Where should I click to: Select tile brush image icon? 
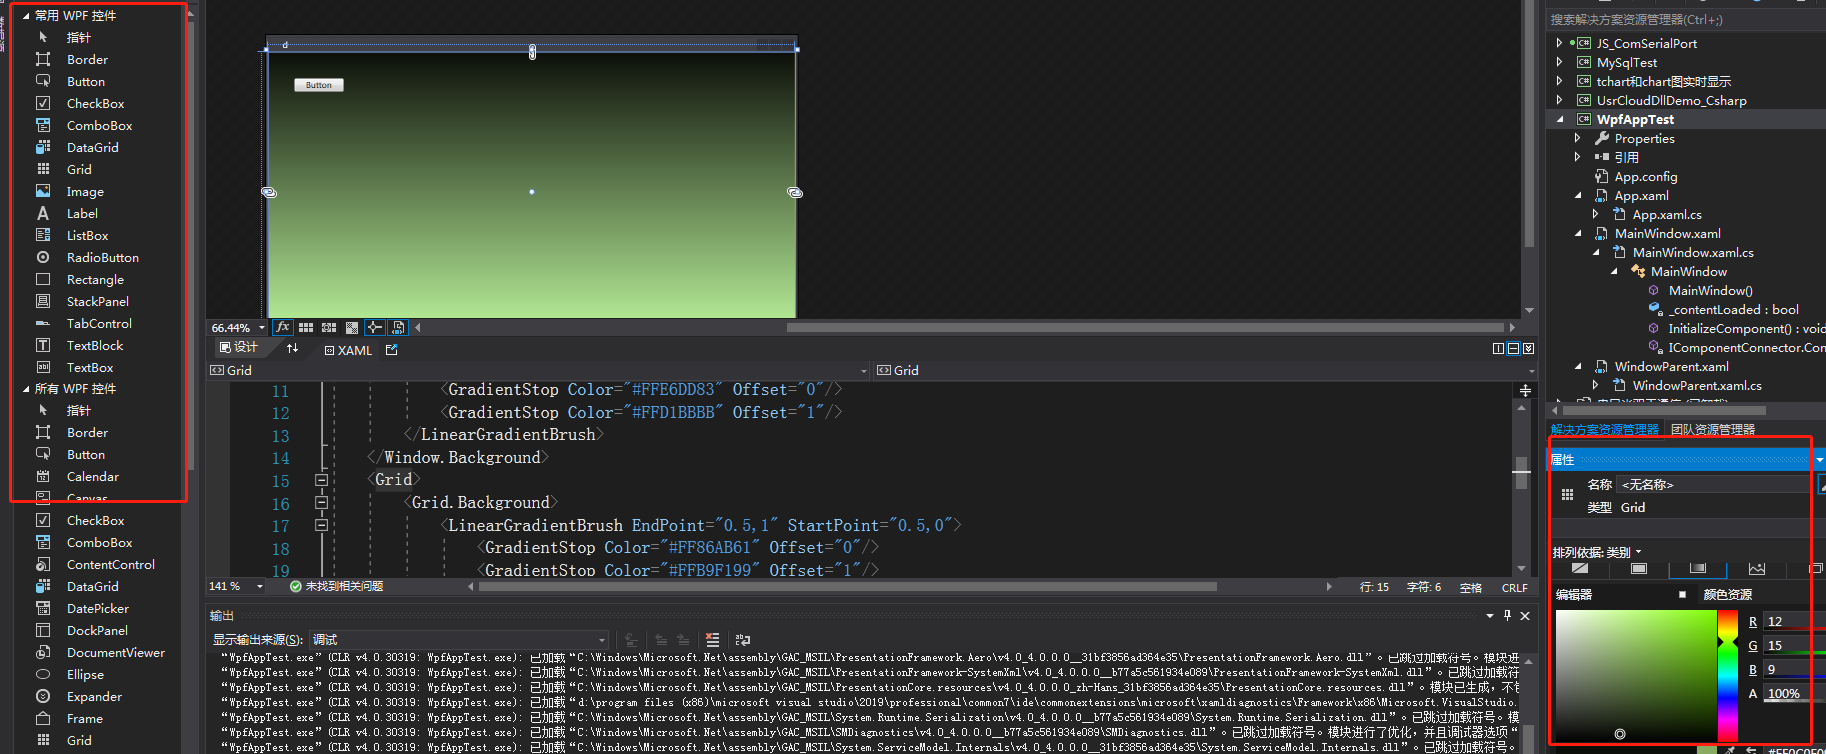(1756, 568)
